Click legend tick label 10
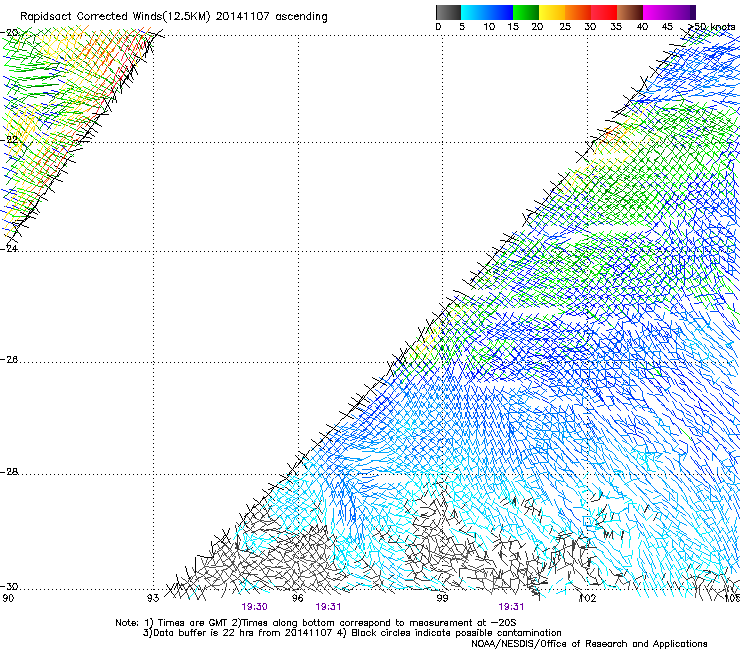 [x=489, y=27]
